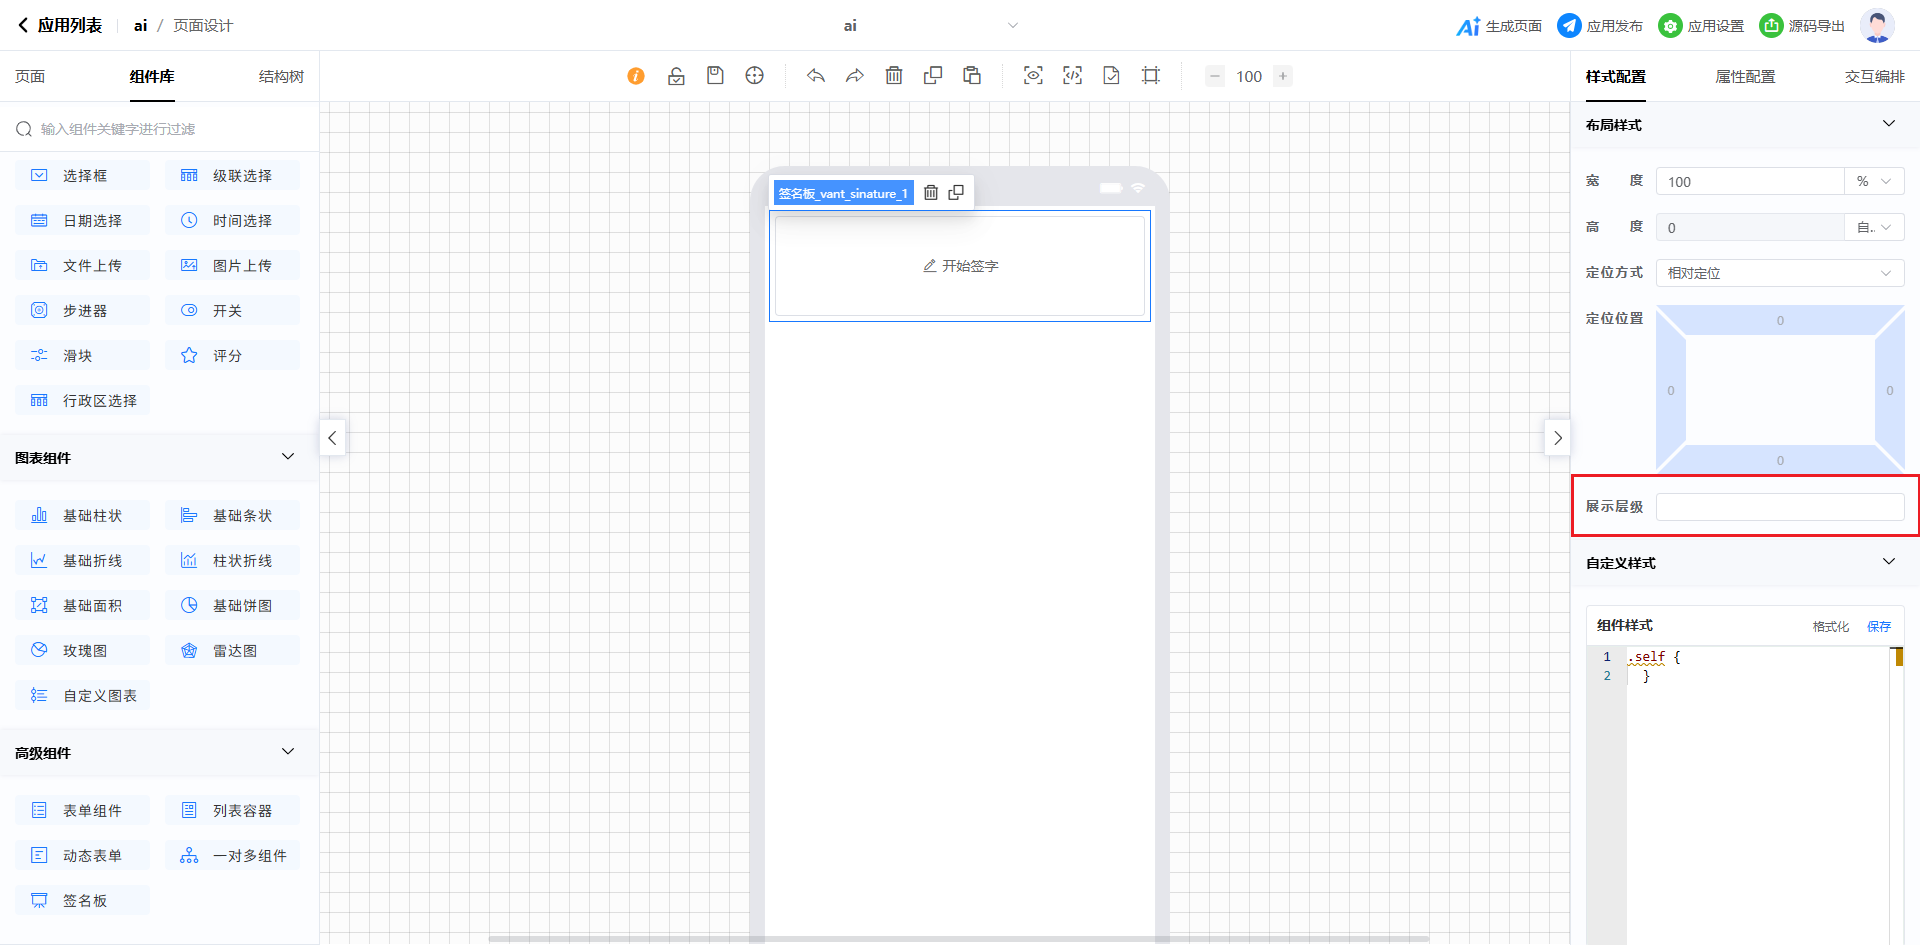Collapse the 布局样式 section

(x=1888, y=124)
